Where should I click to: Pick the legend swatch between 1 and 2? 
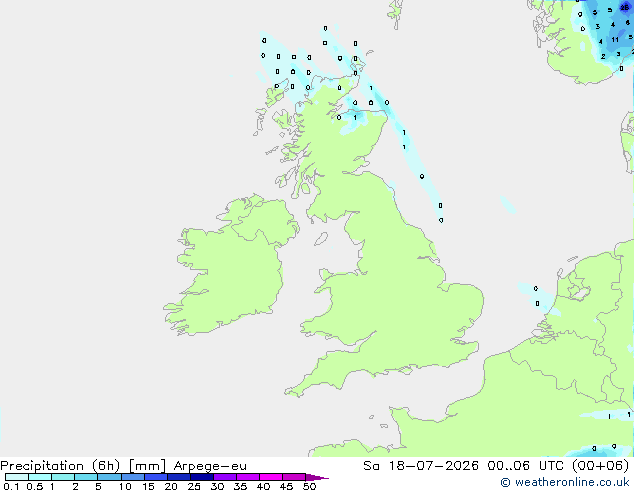[63, 477]
